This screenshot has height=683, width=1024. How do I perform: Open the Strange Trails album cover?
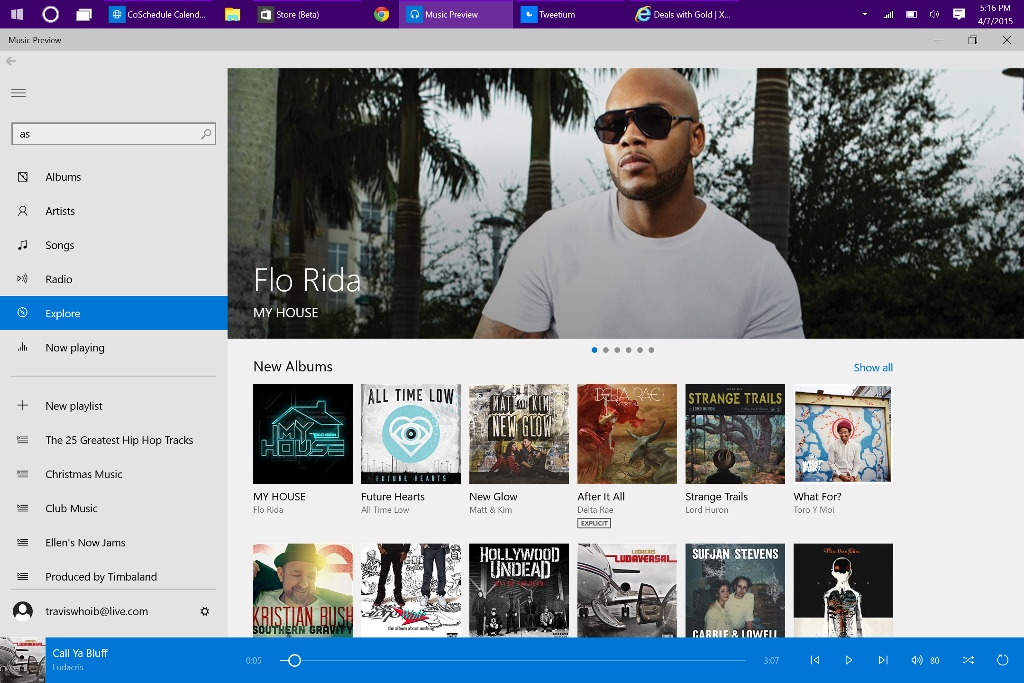coord(735,434)
